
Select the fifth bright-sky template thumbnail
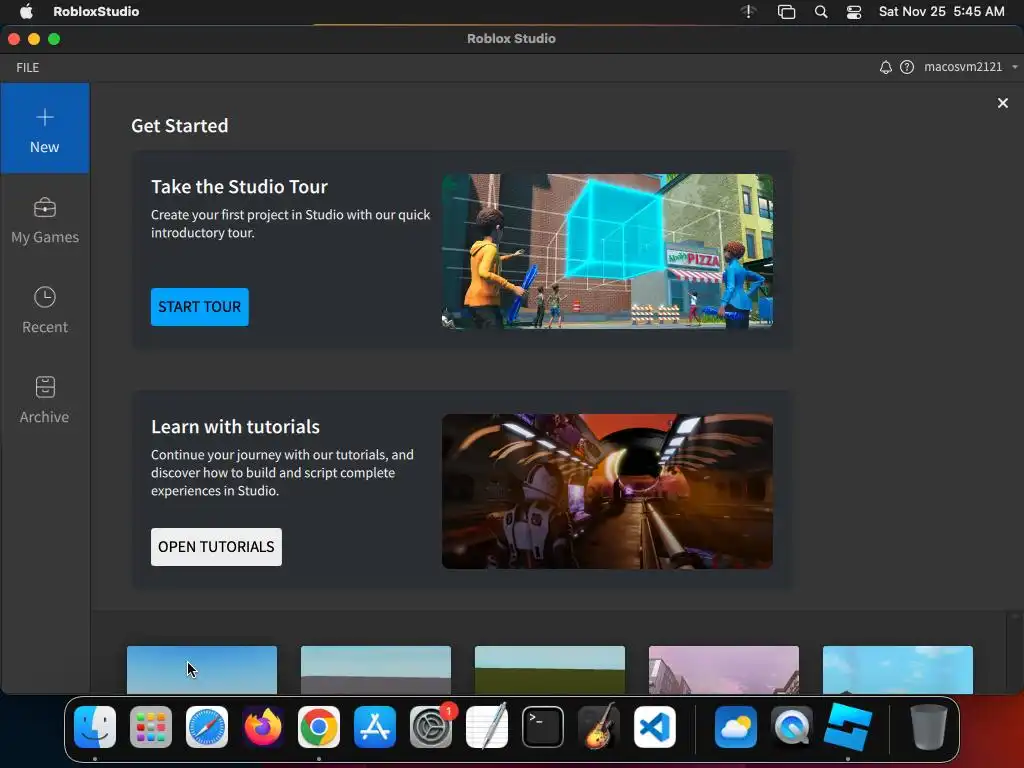click(898, 670)
